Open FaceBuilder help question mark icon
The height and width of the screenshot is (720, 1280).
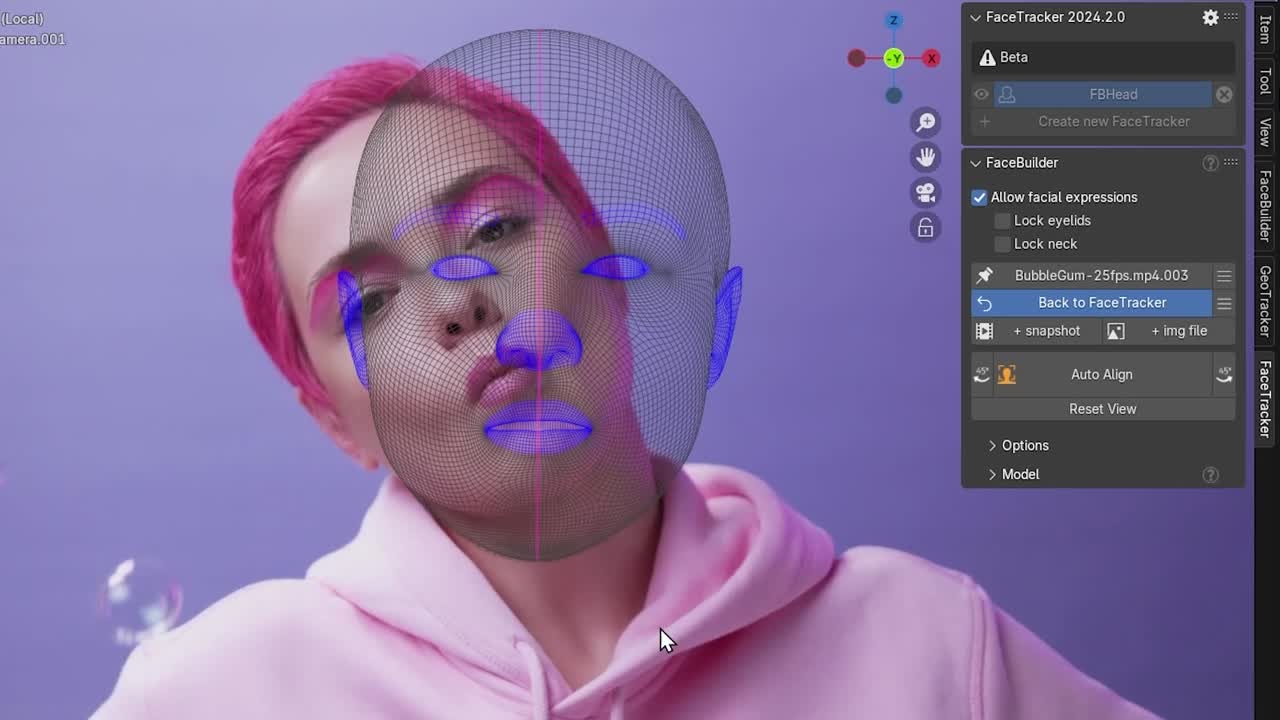pyautogui.click(x=1210, y=162)
